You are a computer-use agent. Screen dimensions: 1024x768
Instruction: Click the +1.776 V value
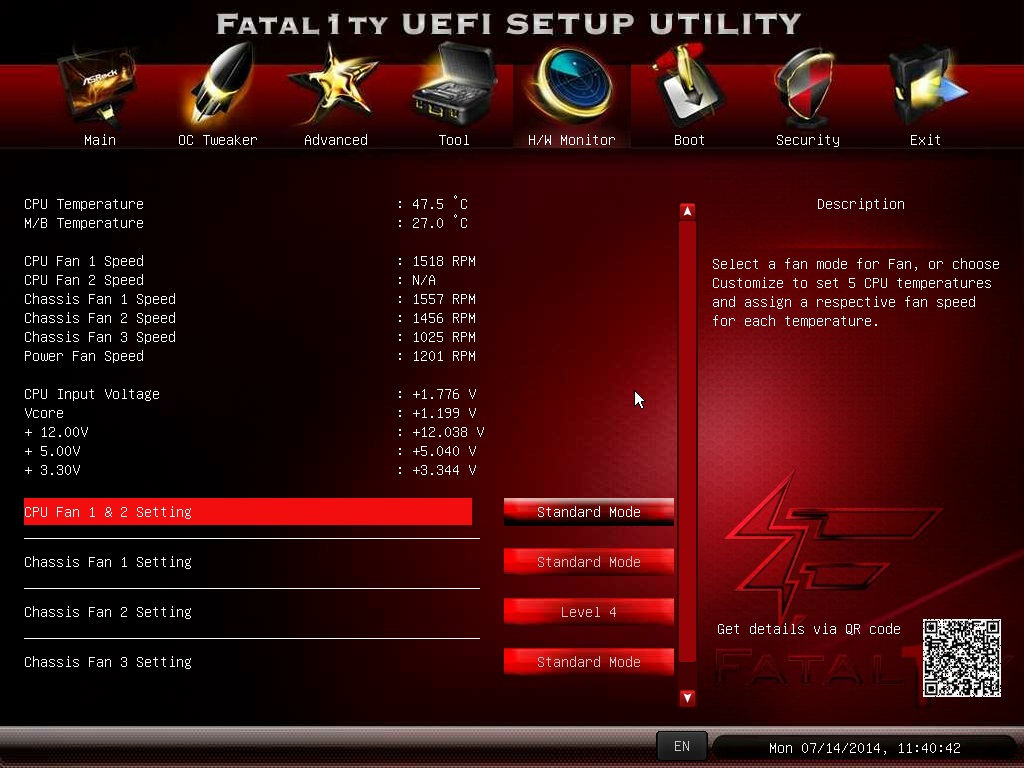(x=444, y=394)
